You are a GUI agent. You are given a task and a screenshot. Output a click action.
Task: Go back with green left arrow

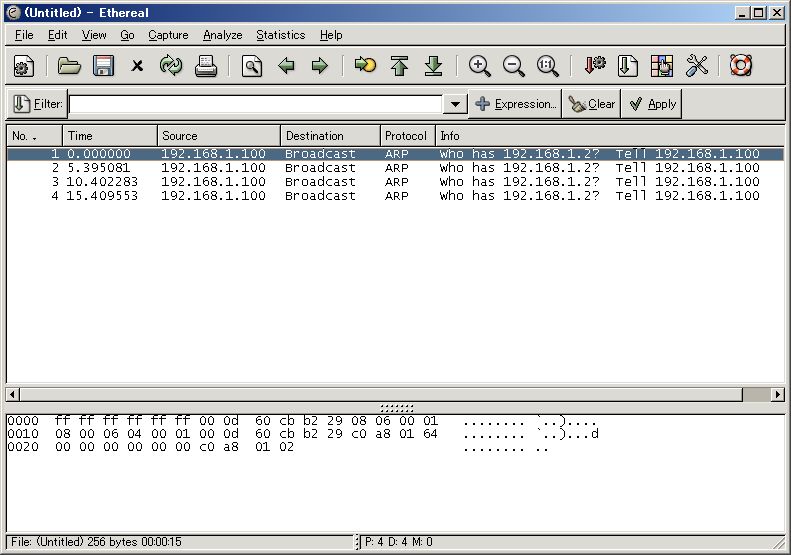[286, 66]
